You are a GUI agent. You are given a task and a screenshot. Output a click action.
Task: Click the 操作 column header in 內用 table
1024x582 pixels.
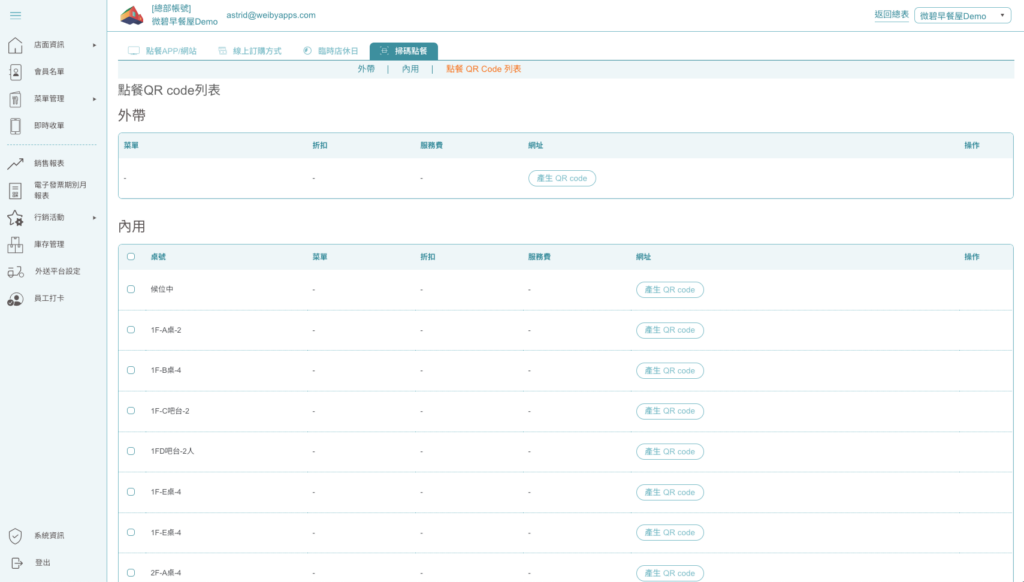click(972, 257)
